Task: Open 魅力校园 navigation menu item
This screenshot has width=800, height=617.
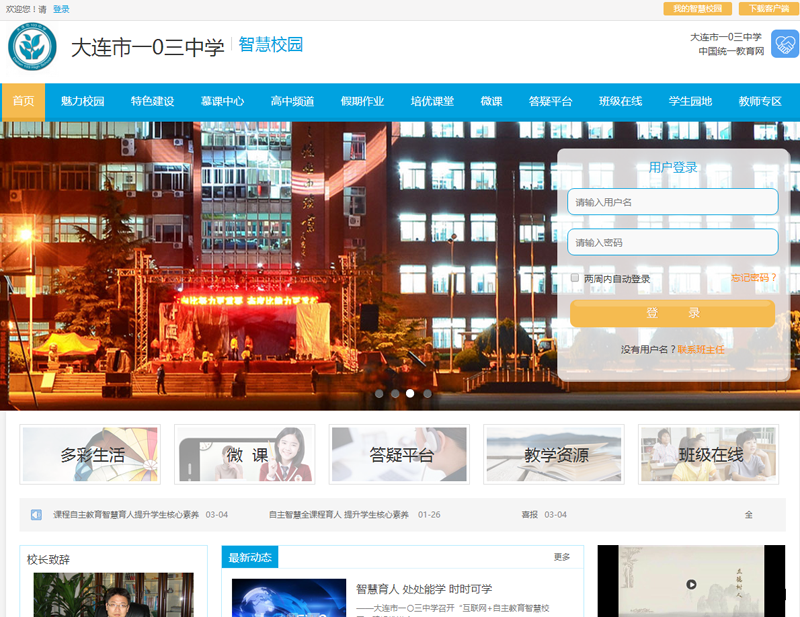Action: pyautogui.click(x=82, y=101)
